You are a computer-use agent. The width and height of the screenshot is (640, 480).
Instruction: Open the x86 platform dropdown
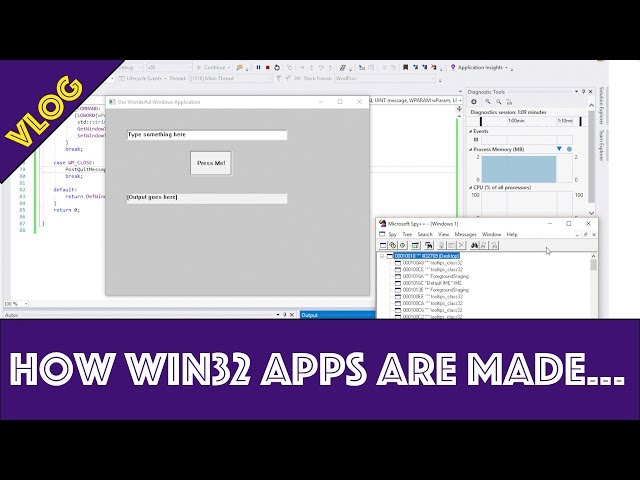[x=169, y=67]
